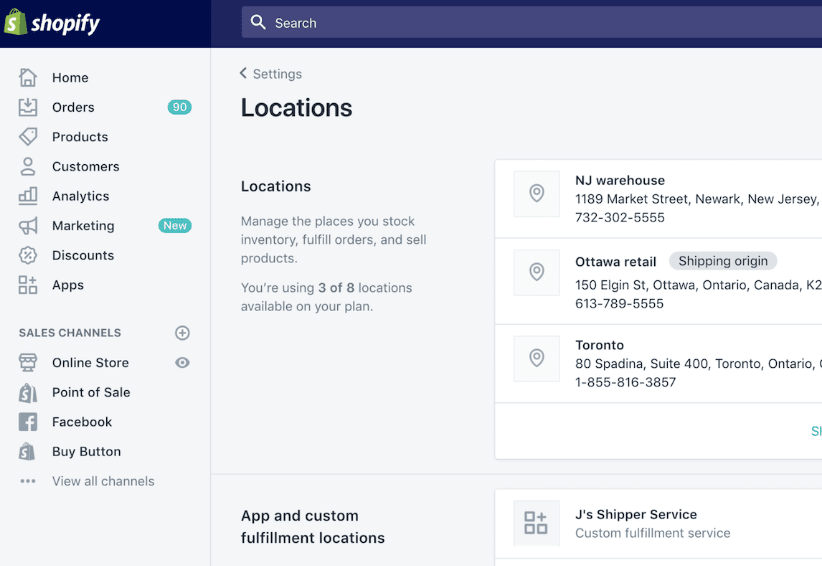Viewport: 822px width, 566px height.
Task: Click View all channels link
Action: tap(103, 481)
